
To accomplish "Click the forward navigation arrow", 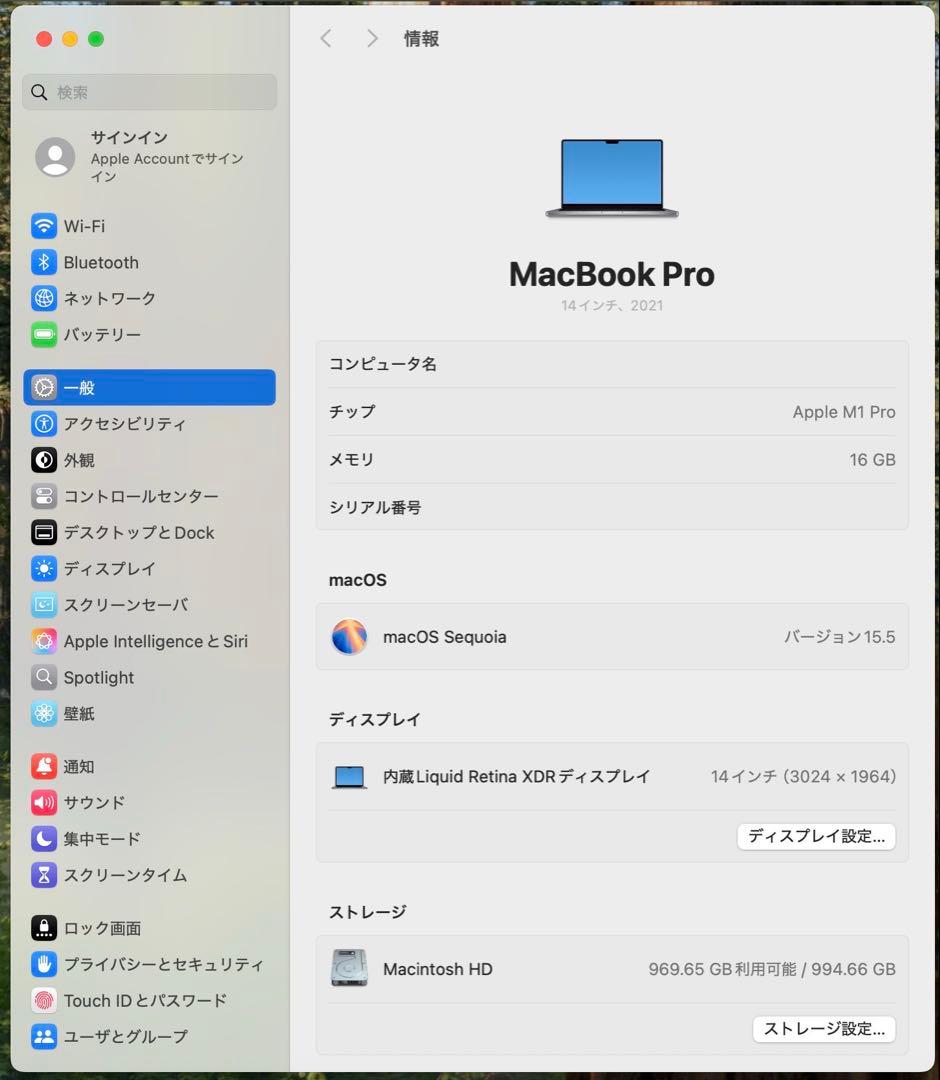I will (371, 38).
